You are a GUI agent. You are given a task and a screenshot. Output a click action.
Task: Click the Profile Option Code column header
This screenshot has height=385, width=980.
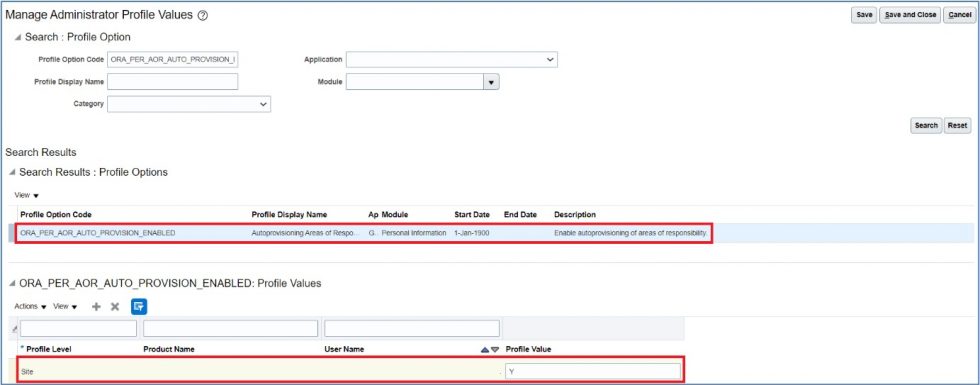(x=56, y=214)
